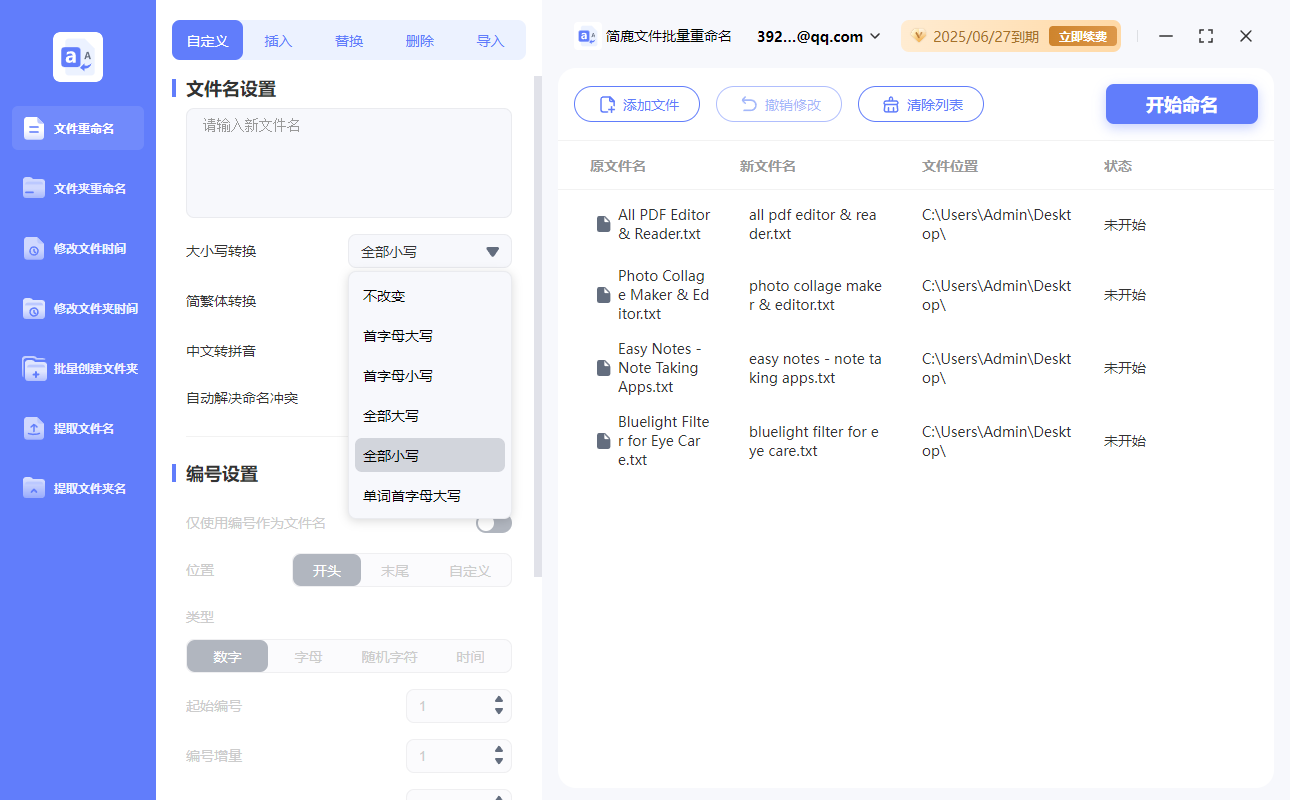Click the fullscreen window icon

[1206, 36]
